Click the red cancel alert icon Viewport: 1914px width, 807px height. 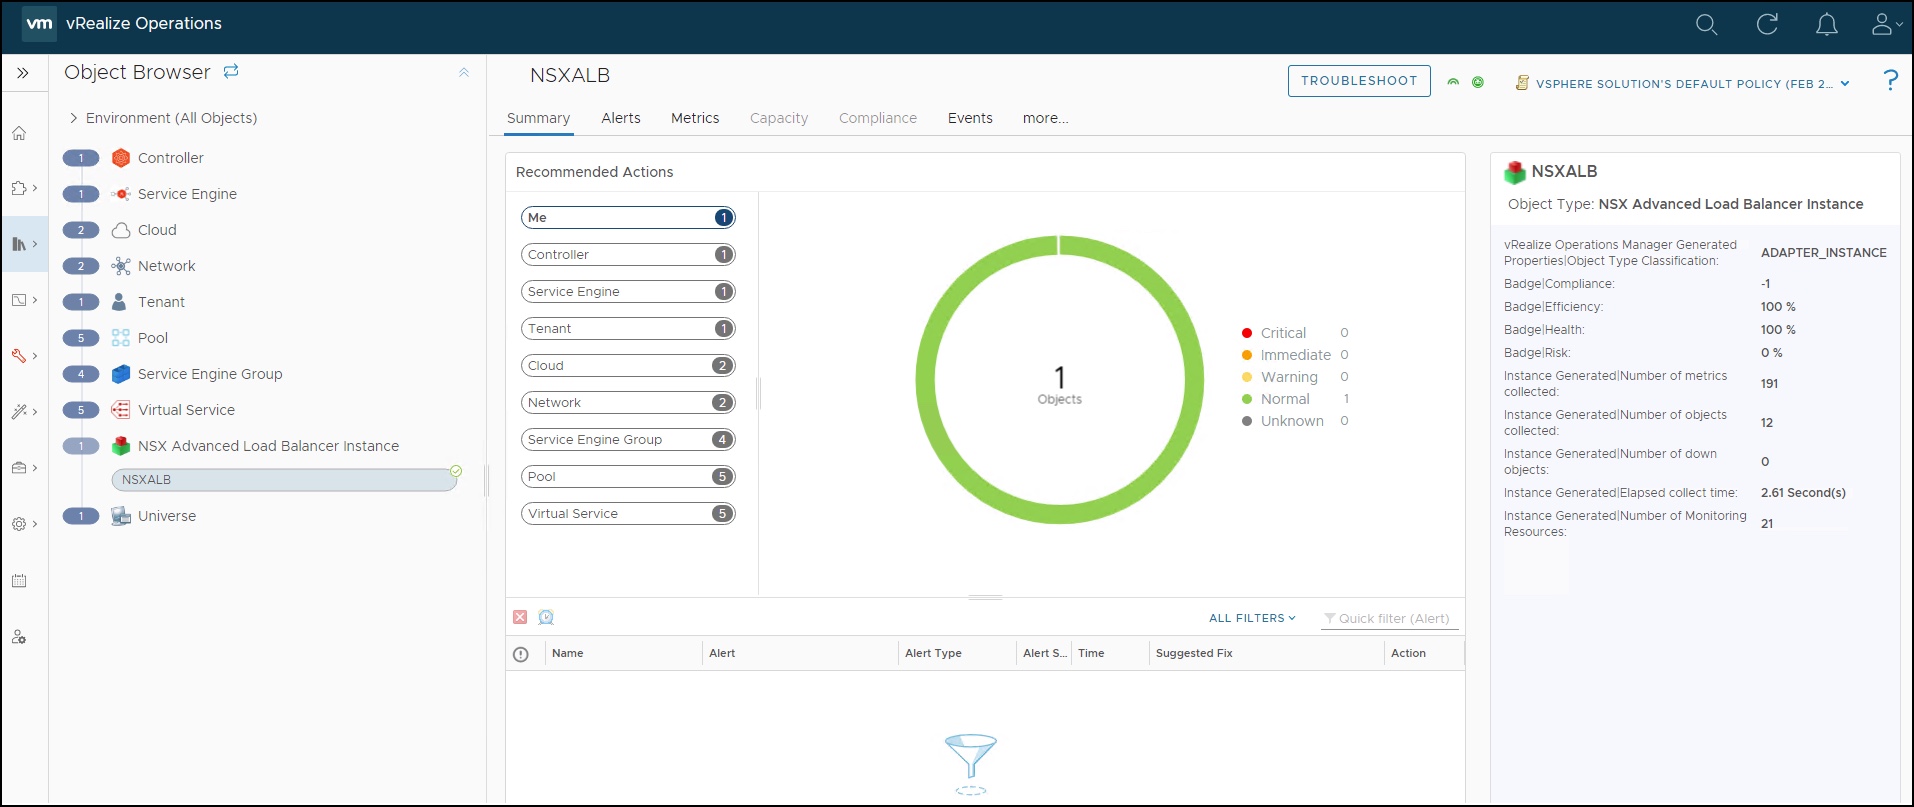click(520, 617)
